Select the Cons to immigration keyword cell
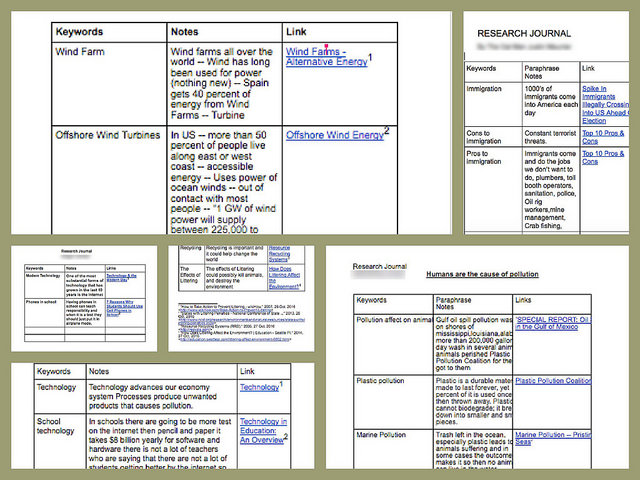 click(x=493, y=137)
